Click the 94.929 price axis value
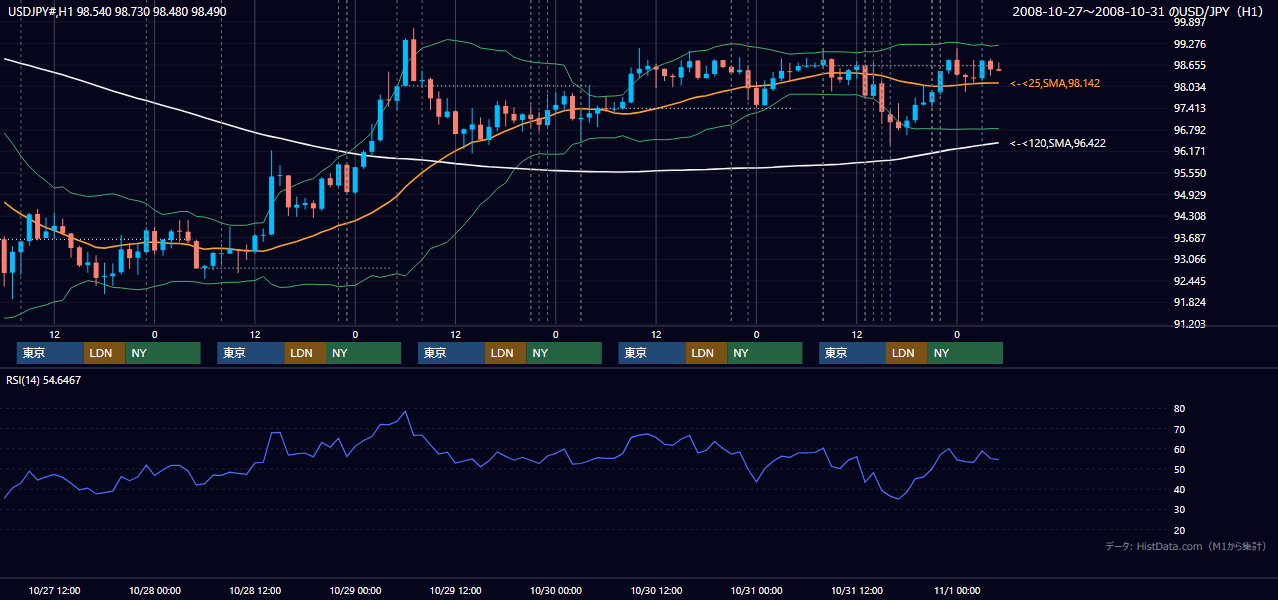The image size is (1278, 600). 1188,194
